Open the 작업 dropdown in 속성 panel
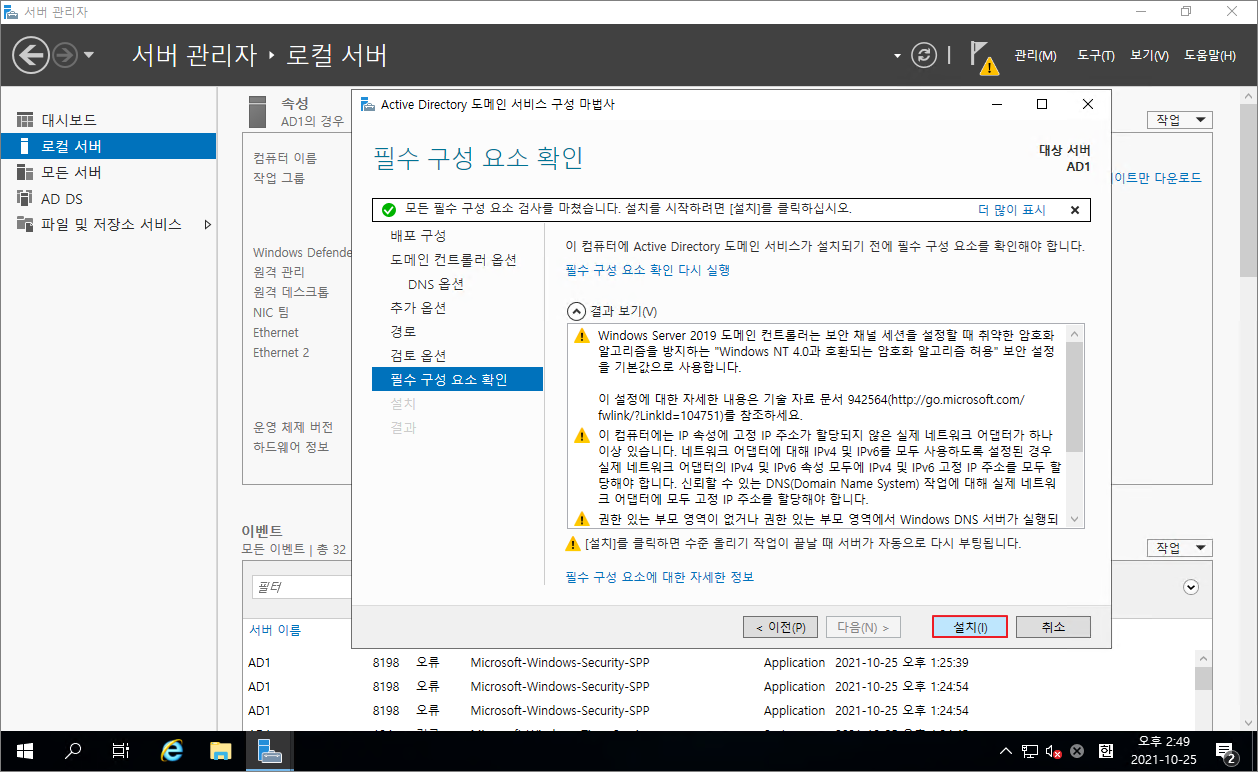Viewport: 1258px width, 772px height. pyautogui.click(x=1179, y=120)
